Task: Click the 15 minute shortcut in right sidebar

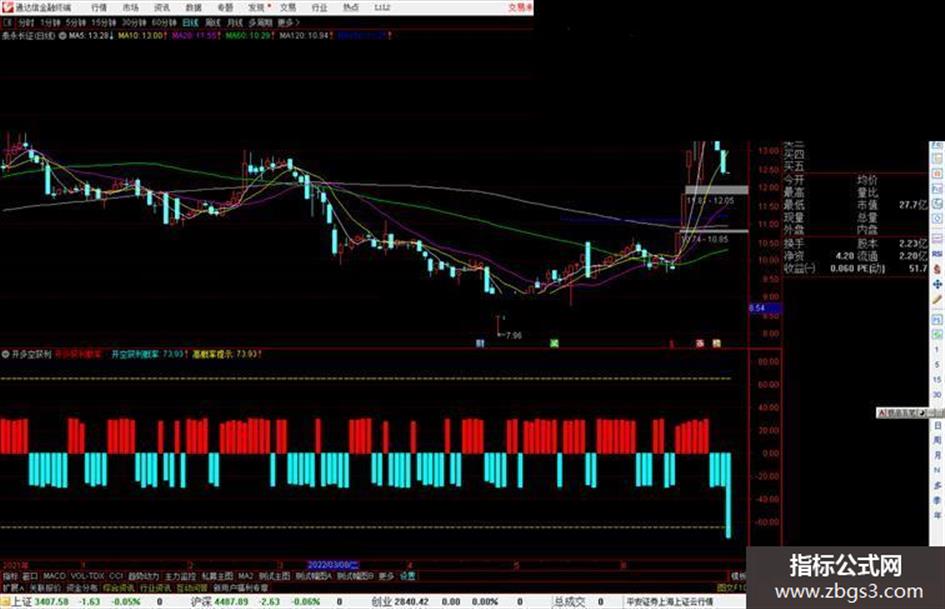Action: pos(937,379)
